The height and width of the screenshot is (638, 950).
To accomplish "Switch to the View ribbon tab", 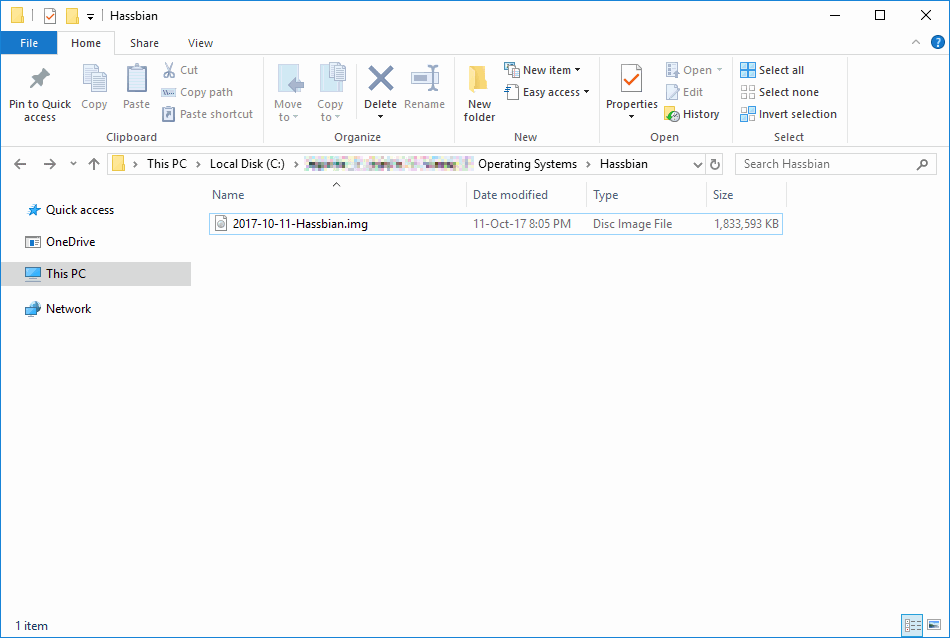I will click(200, 43).
